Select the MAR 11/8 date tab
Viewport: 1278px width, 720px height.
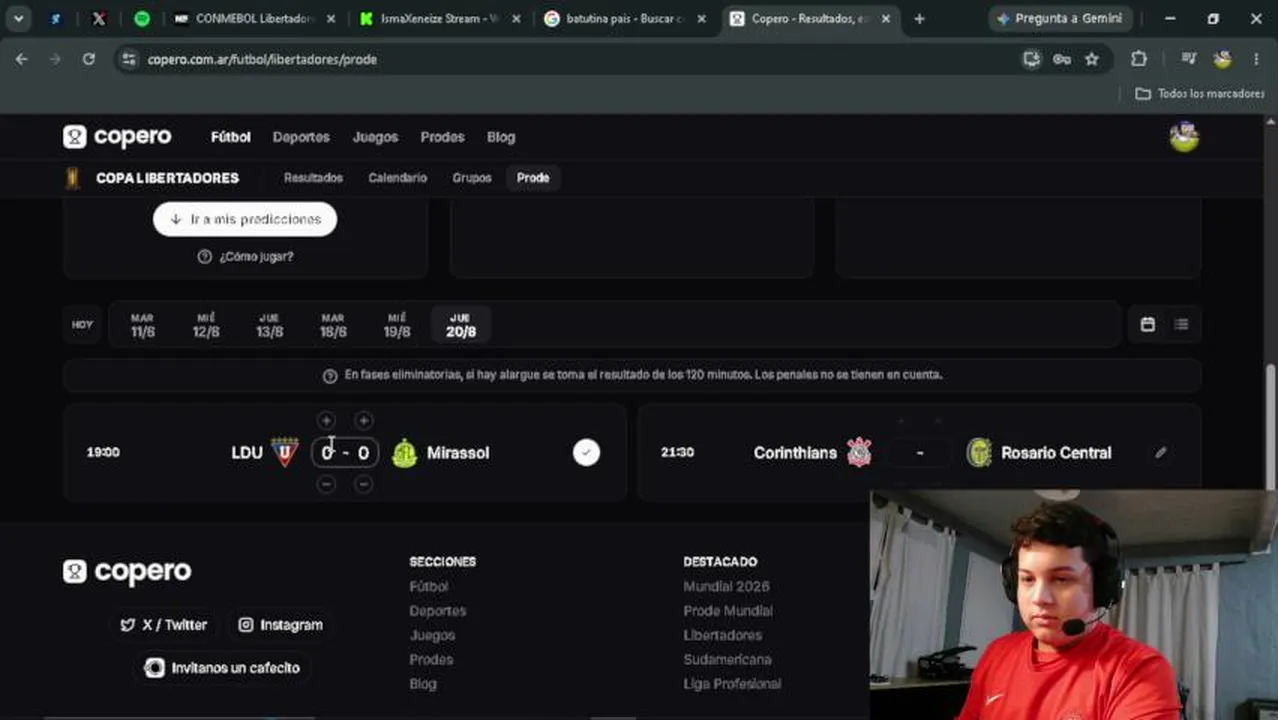(142, 325)
